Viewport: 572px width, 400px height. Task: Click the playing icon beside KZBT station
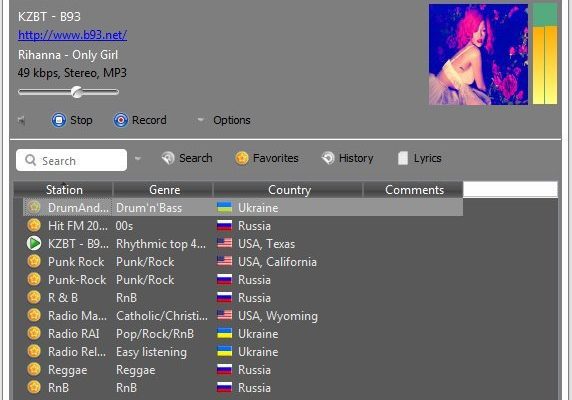(34, 243)
